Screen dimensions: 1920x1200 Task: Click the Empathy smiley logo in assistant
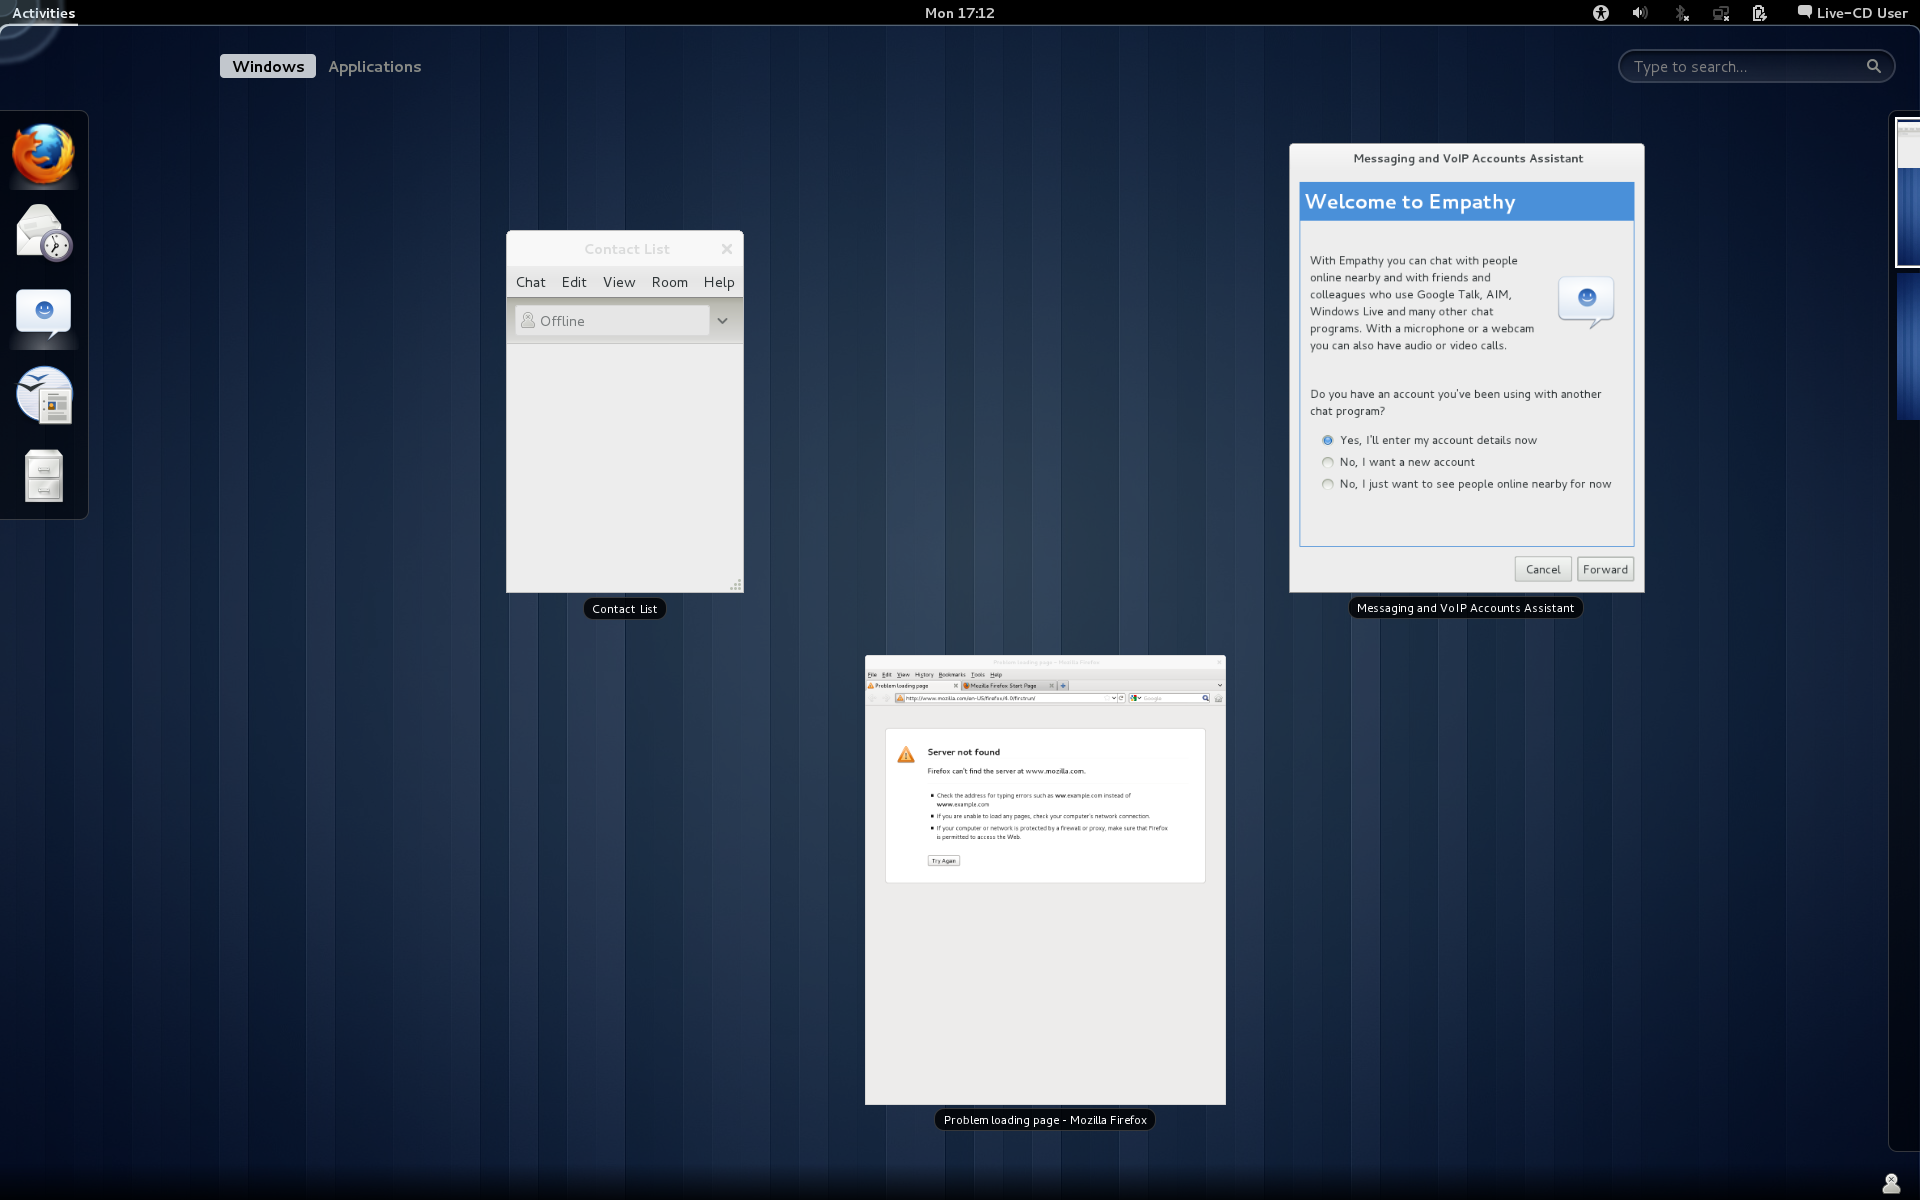[x=1586, y=302]
